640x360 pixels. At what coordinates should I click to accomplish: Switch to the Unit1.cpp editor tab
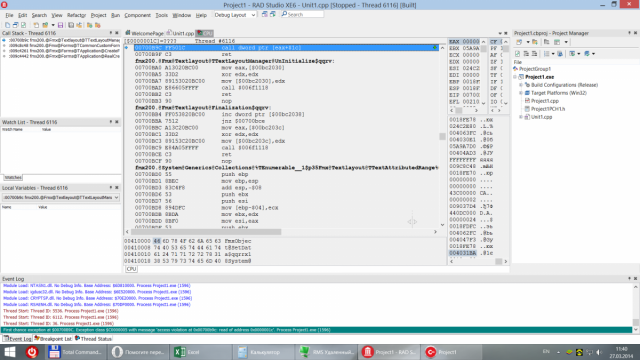(180, 33)
